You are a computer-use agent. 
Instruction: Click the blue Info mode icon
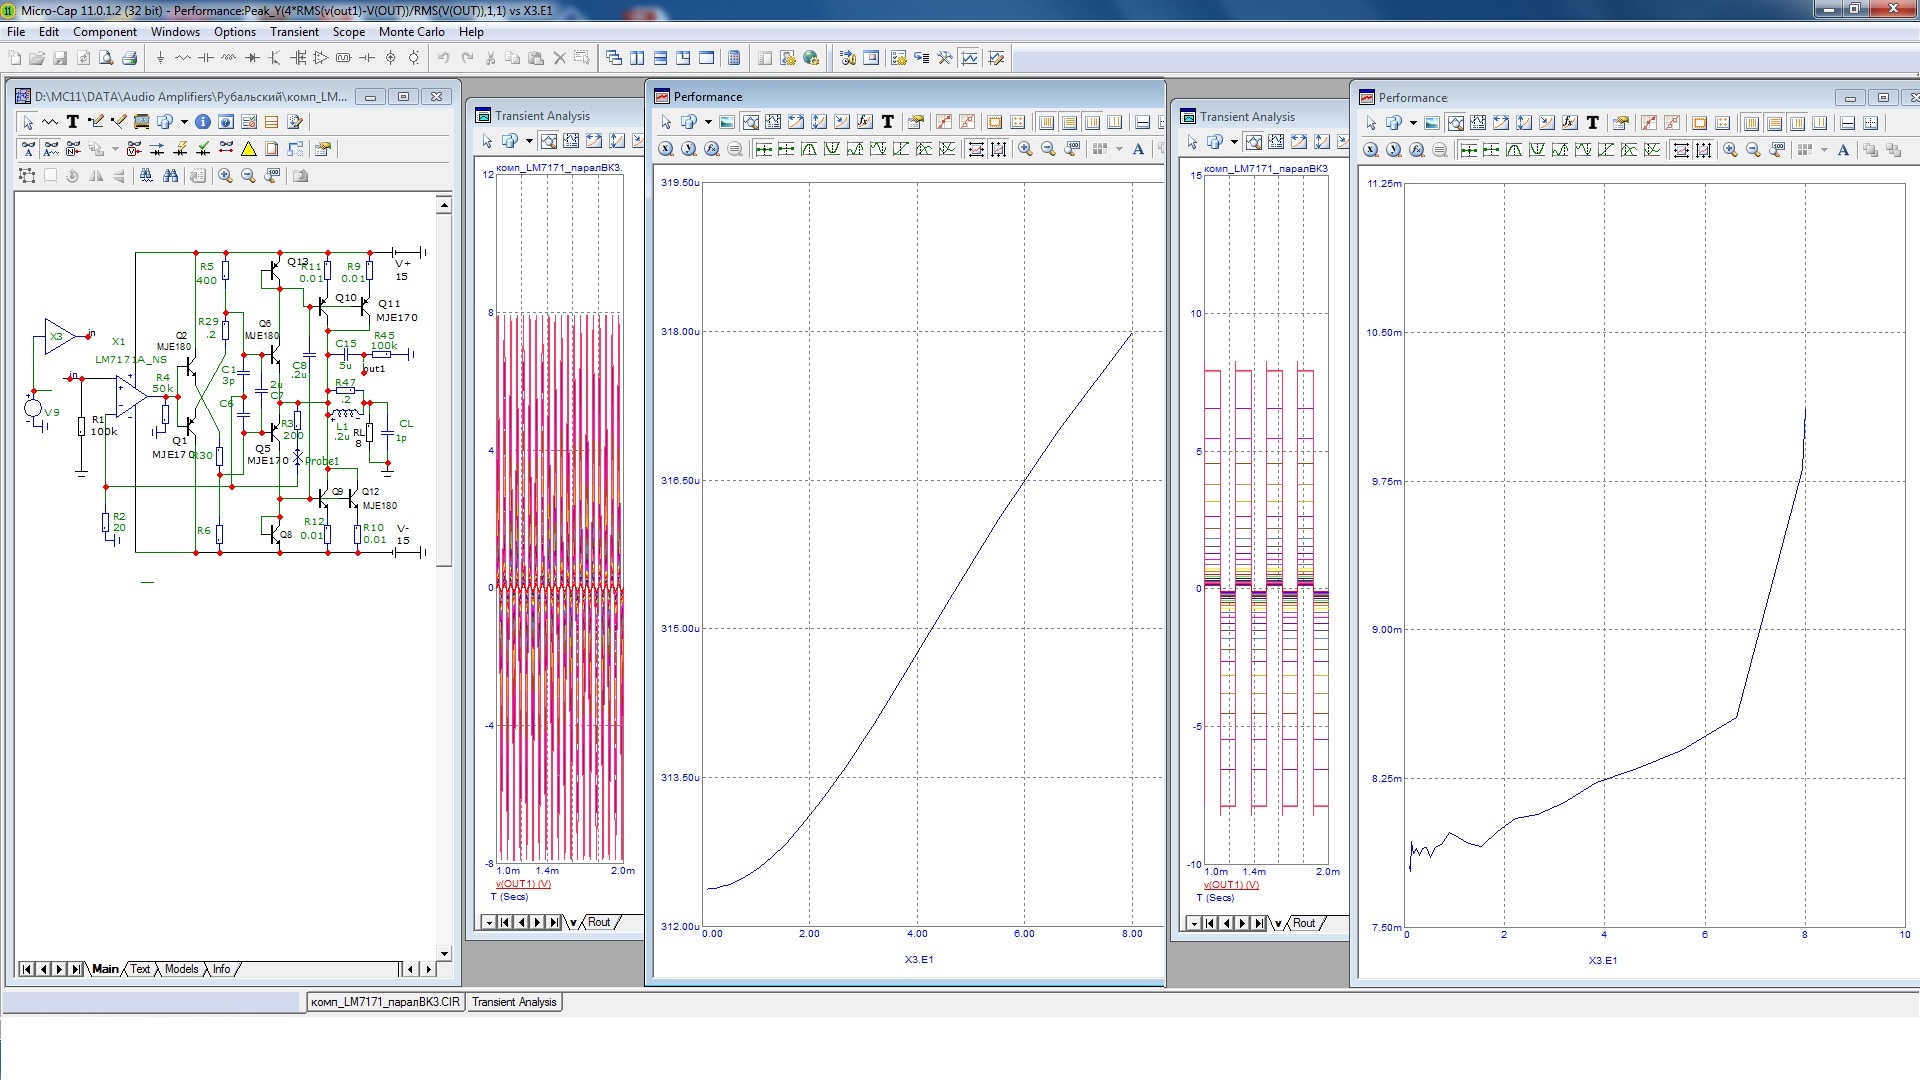[x=203, y=122]
